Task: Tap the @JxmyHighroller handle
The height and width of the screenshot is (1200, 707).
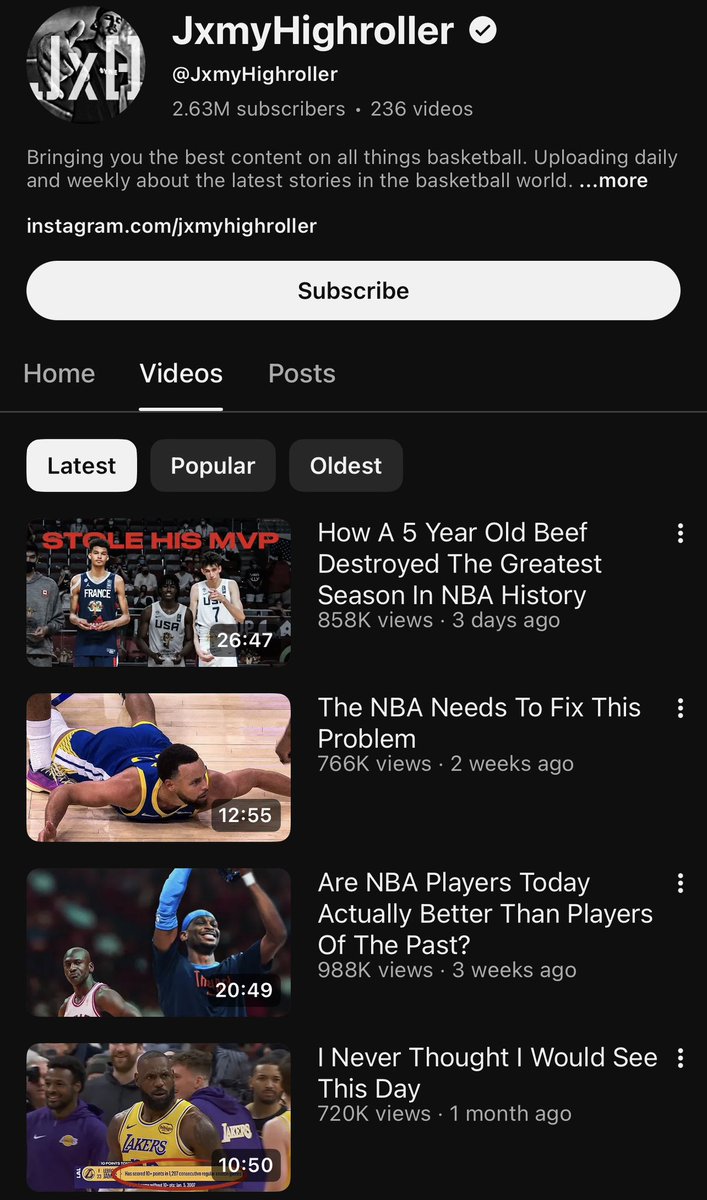Action: pyautogui.click(x=255, y=74)
